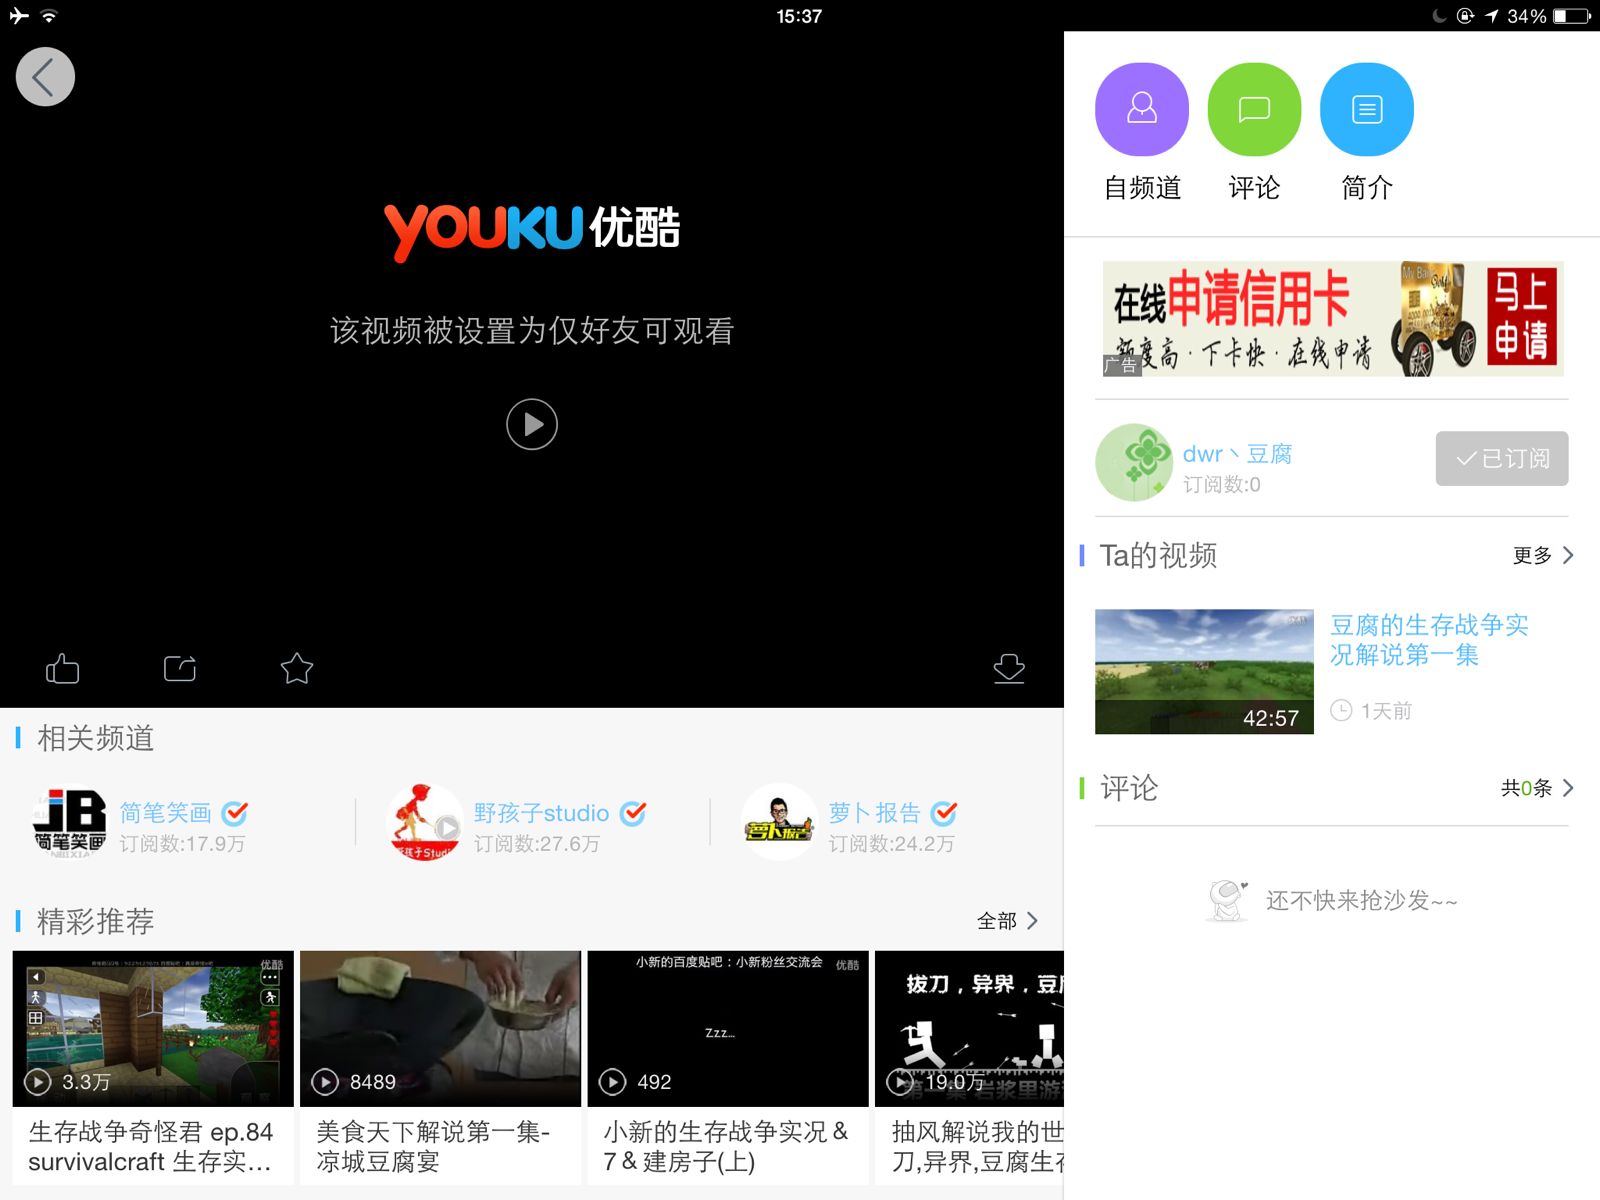Favorite the video with star icon
The width and height of the screenshot is (1600, 1200).
[297, 668]
